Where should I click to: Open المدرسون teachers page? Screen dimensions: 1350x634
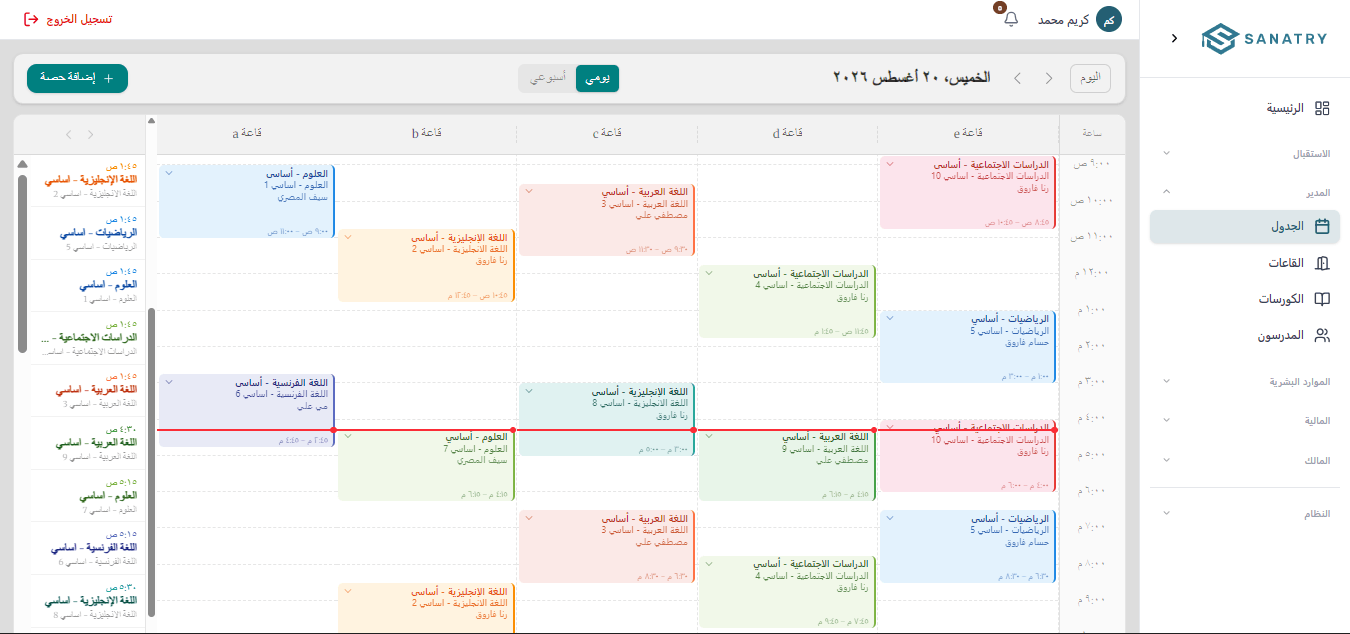1245,336
